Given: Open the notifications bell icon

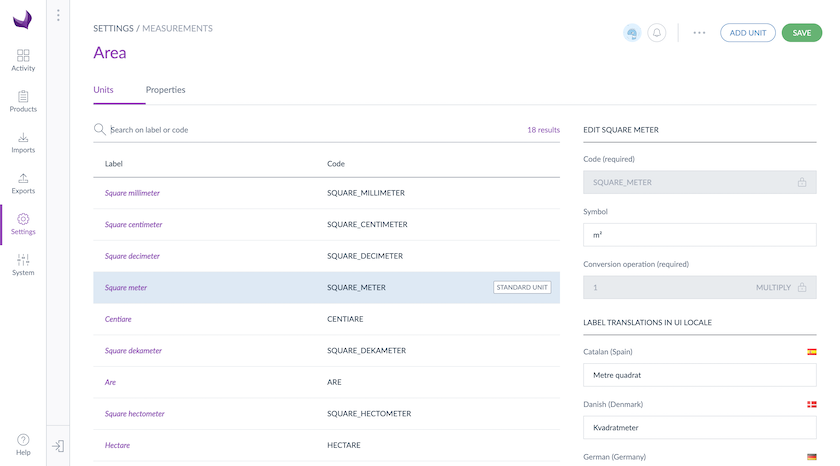Looking at the screenshot, I should point(657,33).
